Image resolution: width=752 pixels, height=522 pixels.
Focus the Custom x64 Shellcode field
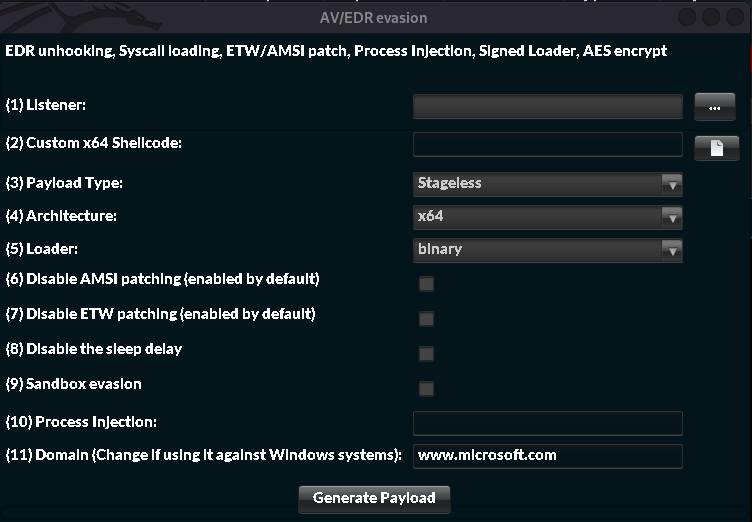click(x=547, y=145)
